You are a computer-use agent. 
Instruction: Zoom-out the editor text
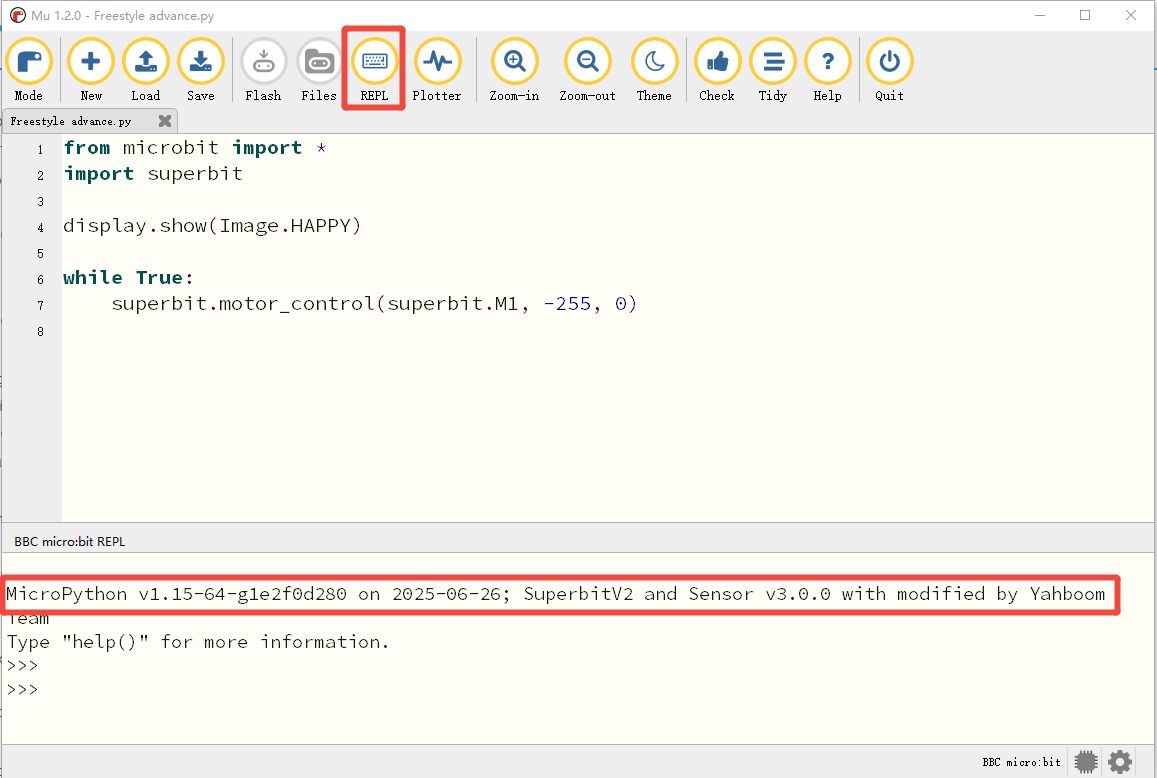pos(587,70)
